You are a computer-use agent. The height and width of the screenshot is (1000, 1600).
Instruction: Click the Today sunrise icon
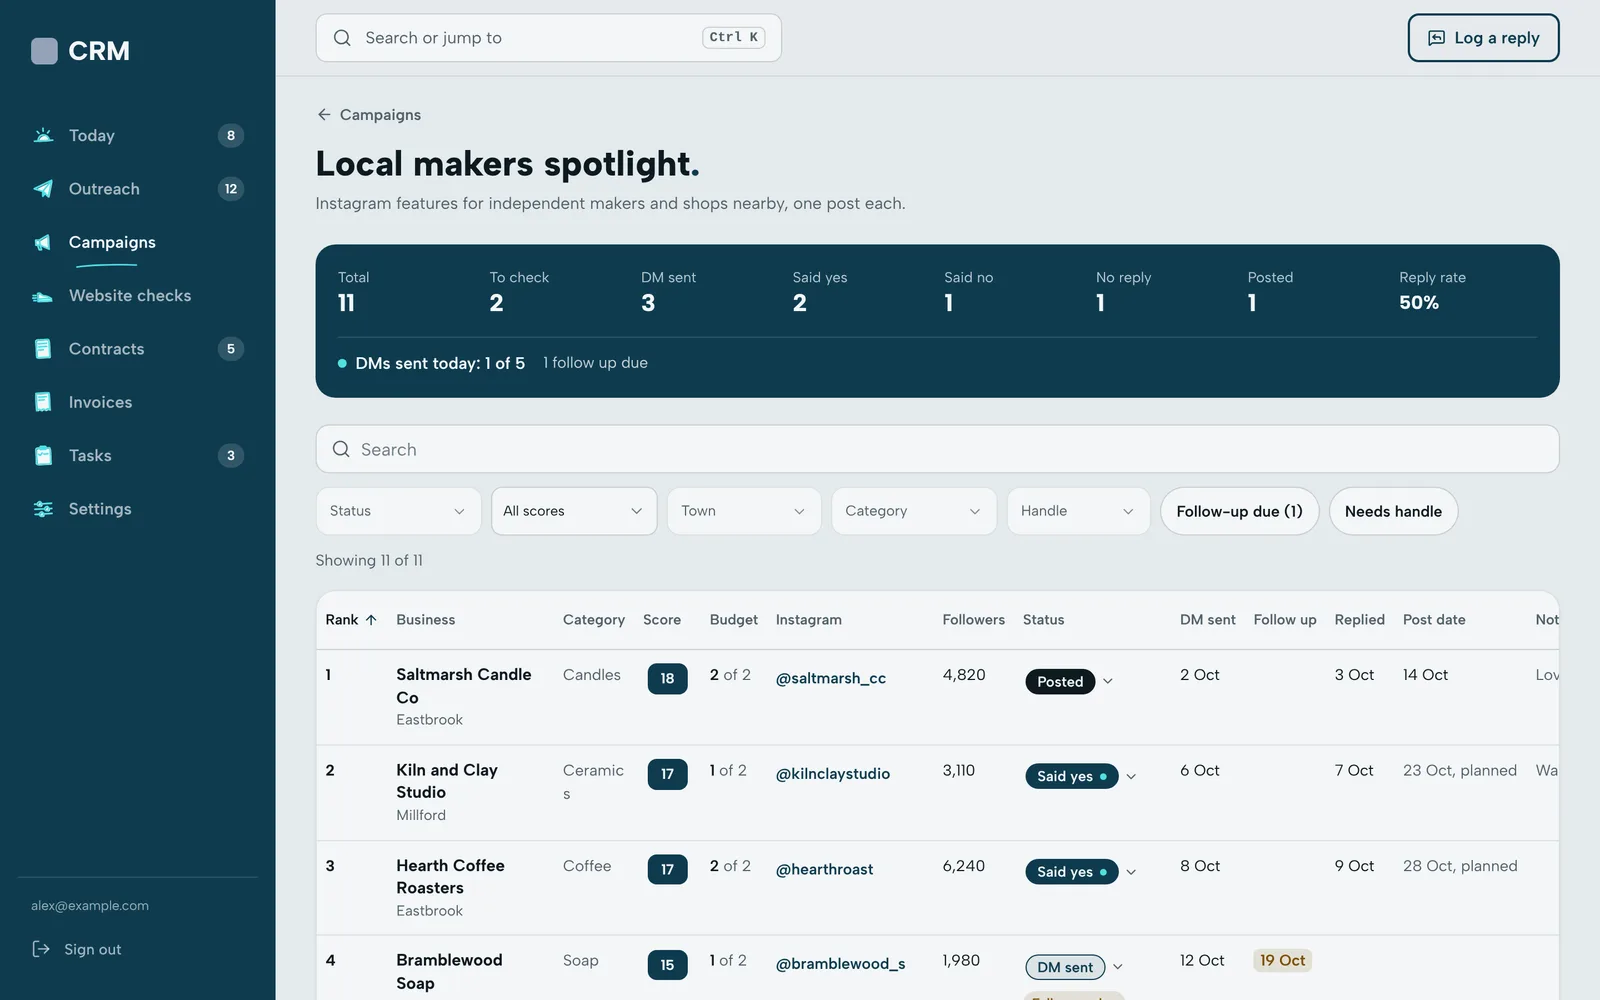pos(43,135)
